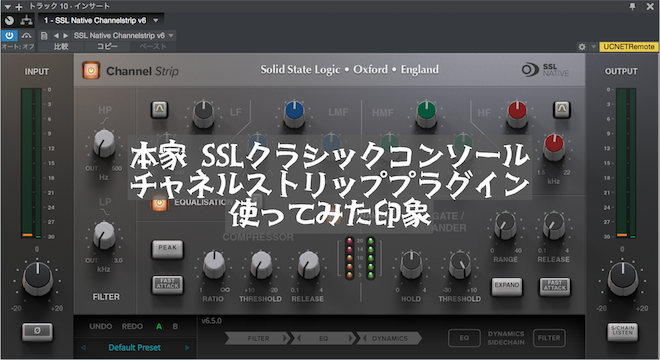Open the dropdown arrow next to gear
The image size is (660, 360).
coord(593,47)
